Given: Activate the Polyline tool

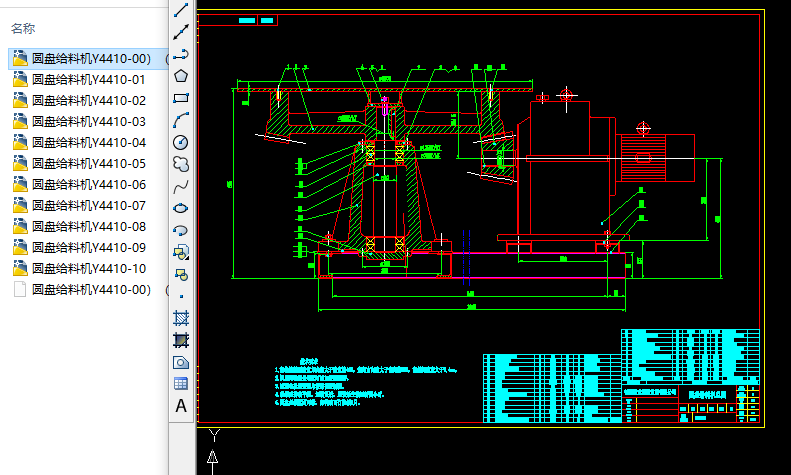Looking at the screenshot, I should [181, 55].
